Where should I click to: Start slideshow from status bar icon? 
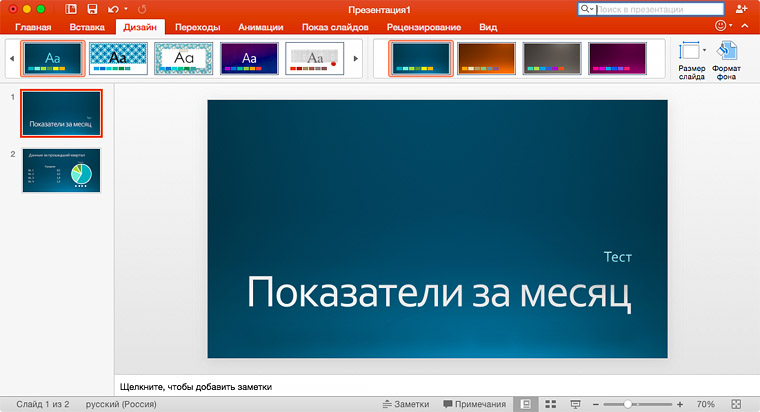coord(575,403)
